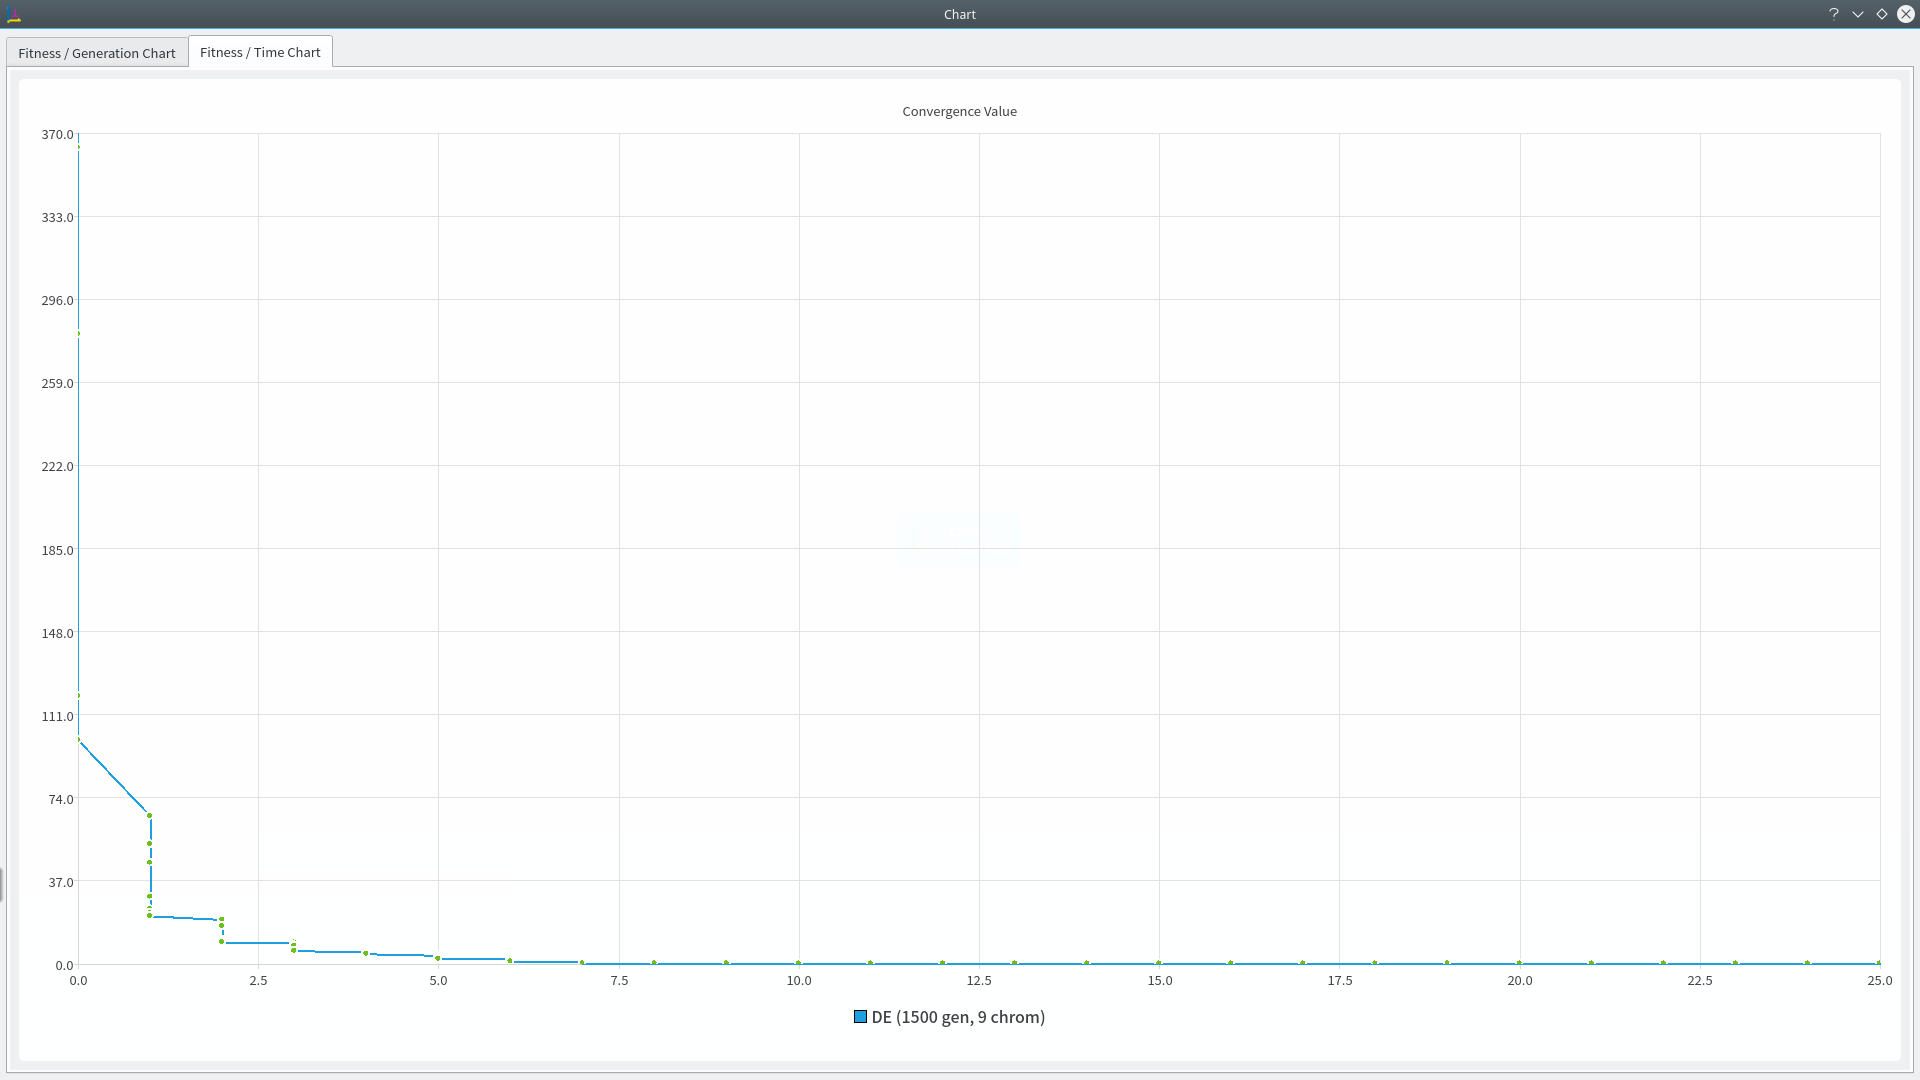Click the 0.0 origin label on x-axis
Screen dimensions: 1920x1080
[x=78, y=980]
